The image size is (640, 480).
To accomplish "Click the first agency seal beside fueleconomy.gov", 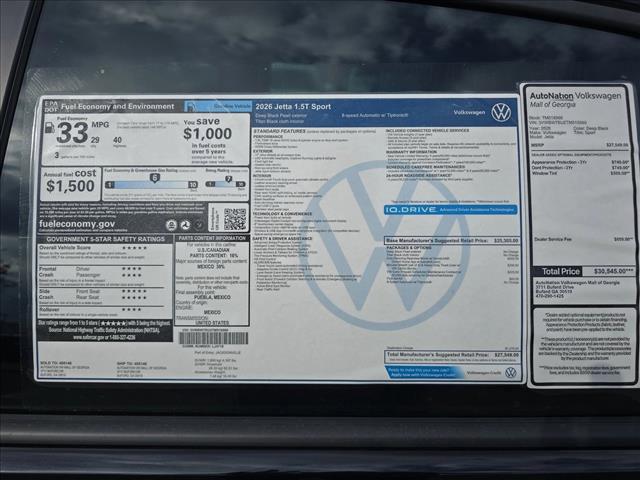I will 171,225.
